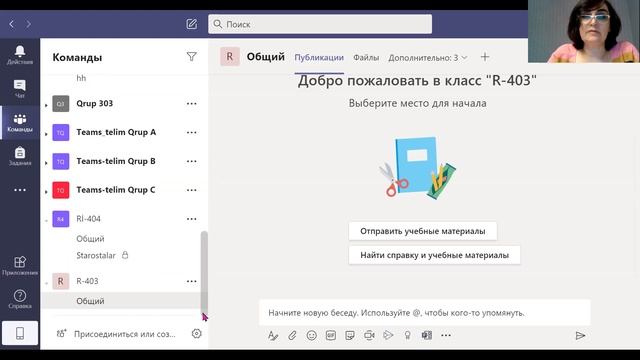This screenshot has height=360, width=640.
Task: Send the message with arrow icon
Action: pyautogui.click(x=580, y=336)
